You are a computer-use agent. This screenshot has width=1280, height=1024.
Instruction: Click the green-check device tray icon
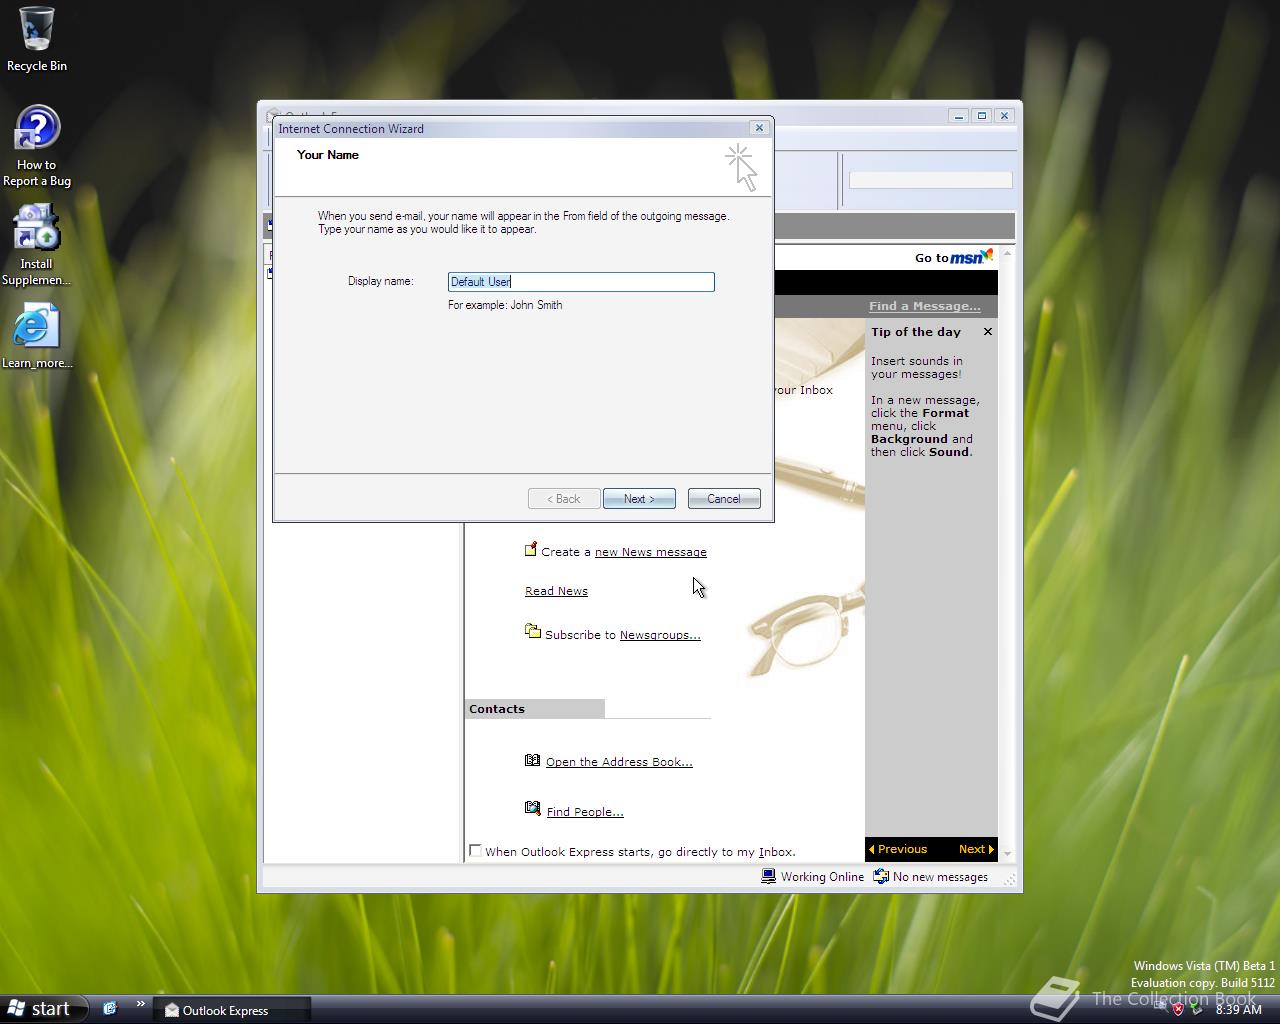pos(1196,1009)
